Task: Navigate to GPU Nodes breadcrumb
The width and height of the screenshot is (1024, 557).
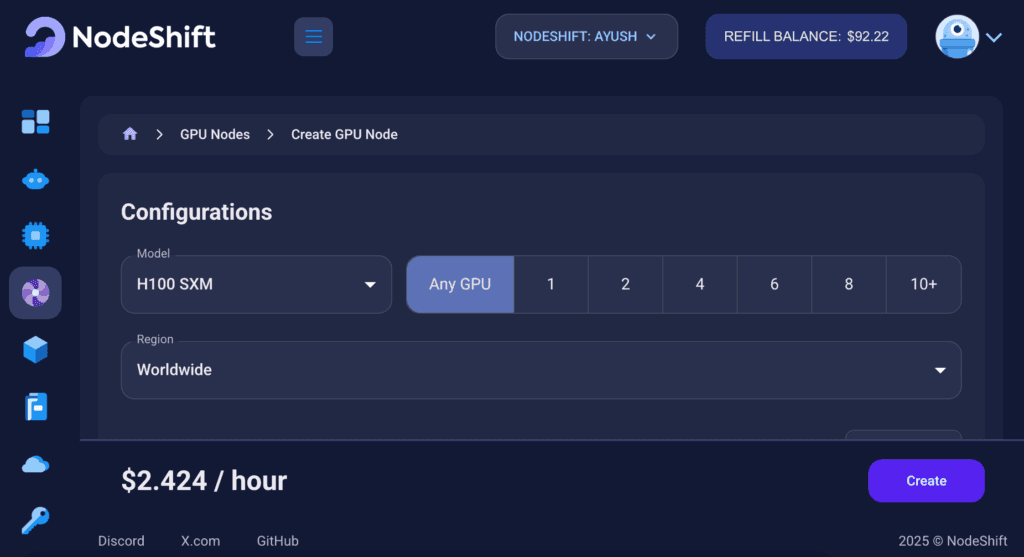Action: 215,135
